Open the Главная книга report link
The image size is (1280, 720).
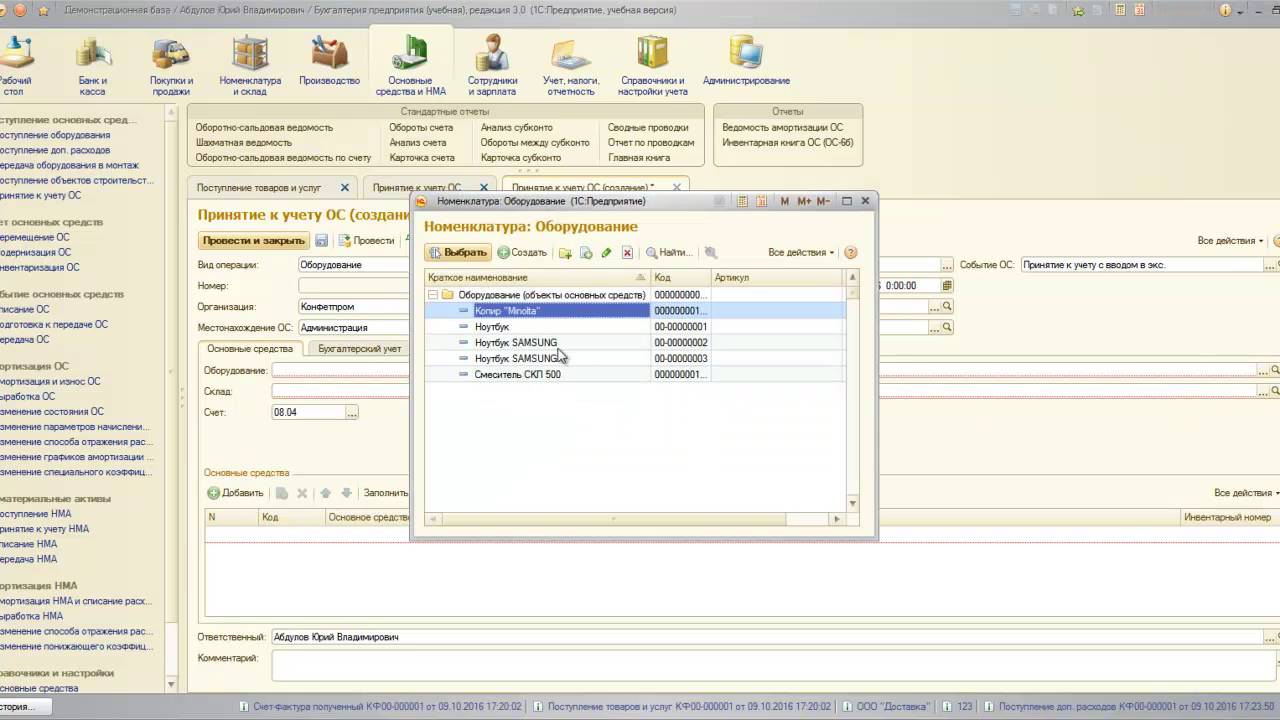coord(639,158)
